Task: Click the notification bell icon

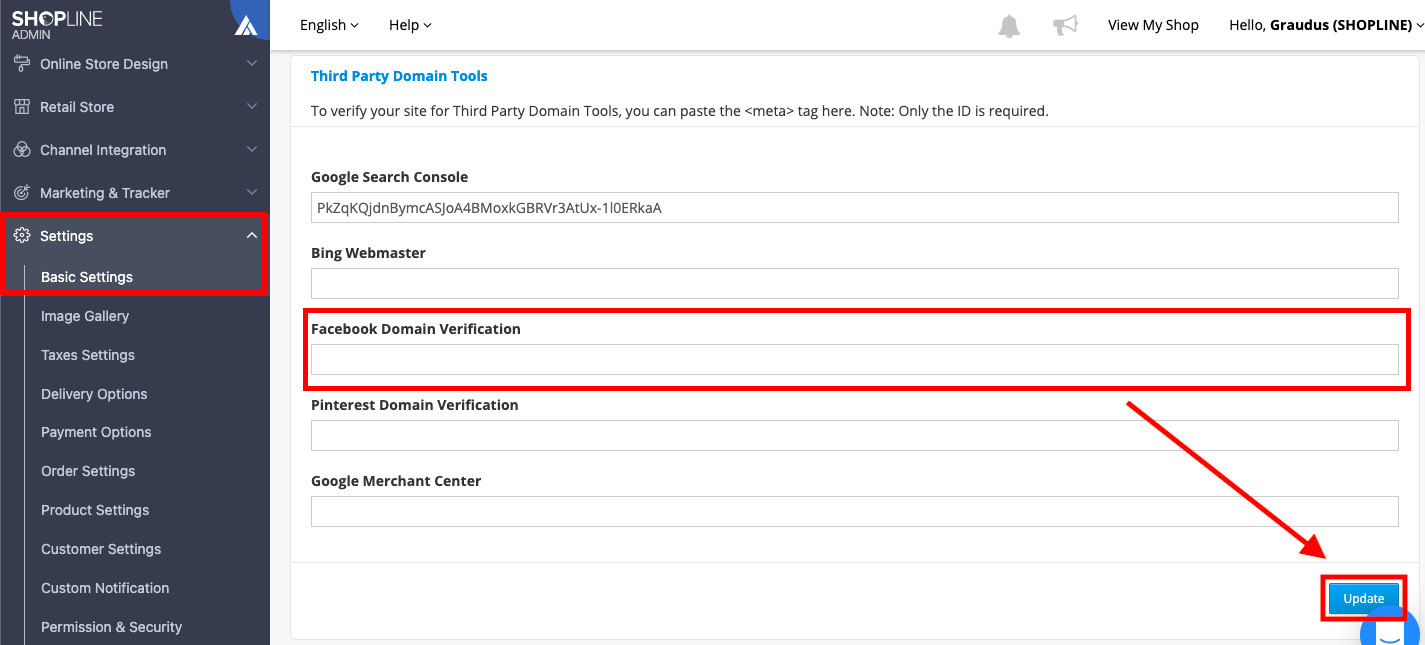Action: tap(1009, 26)
